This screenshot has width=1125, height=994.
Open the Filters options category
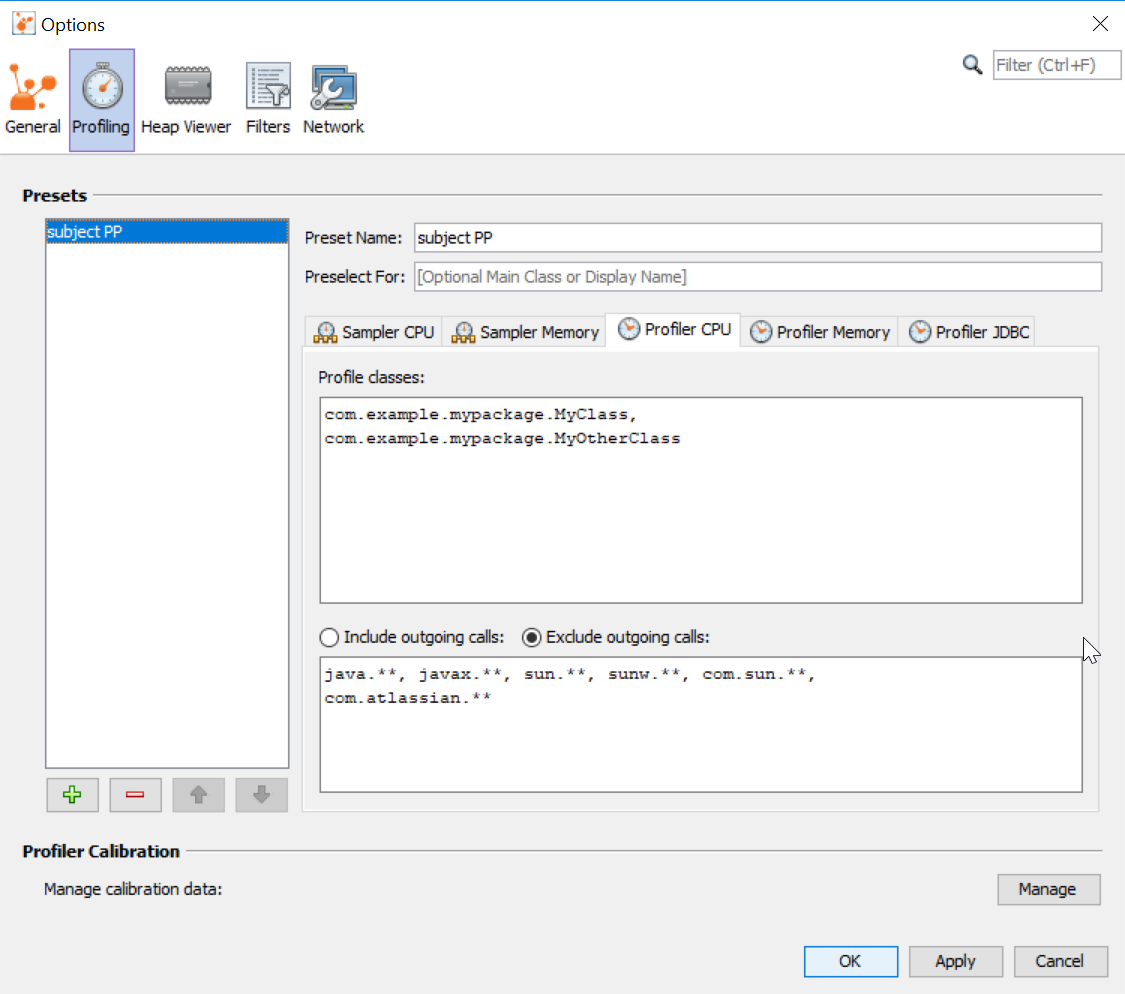(268, 100)
